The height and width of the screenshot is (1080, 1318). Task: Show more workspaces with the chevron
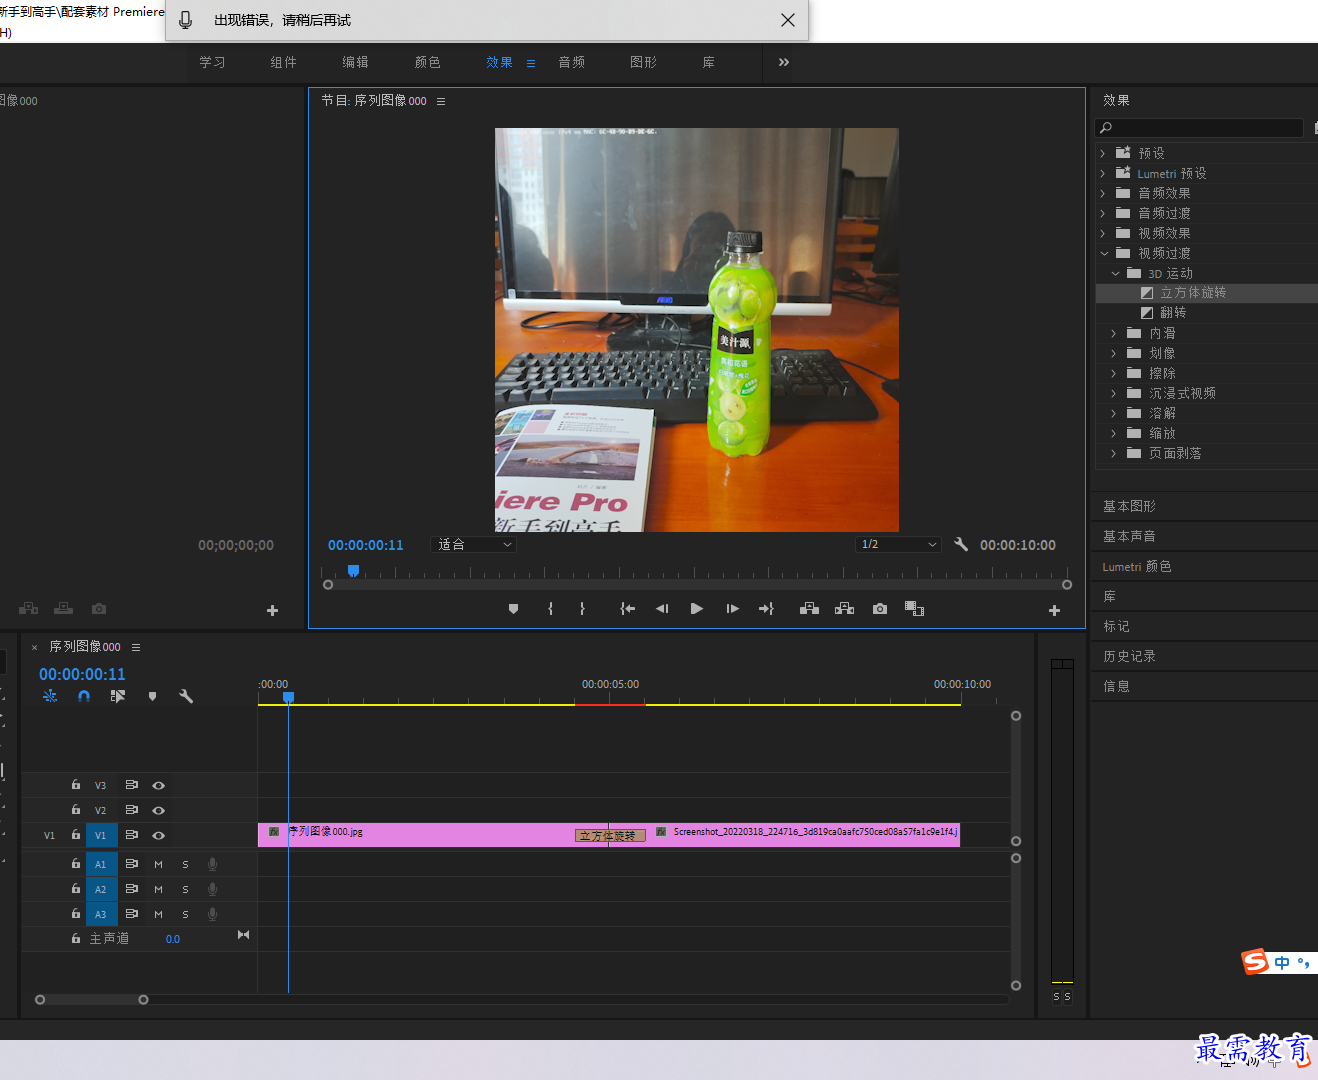[784, 62]
